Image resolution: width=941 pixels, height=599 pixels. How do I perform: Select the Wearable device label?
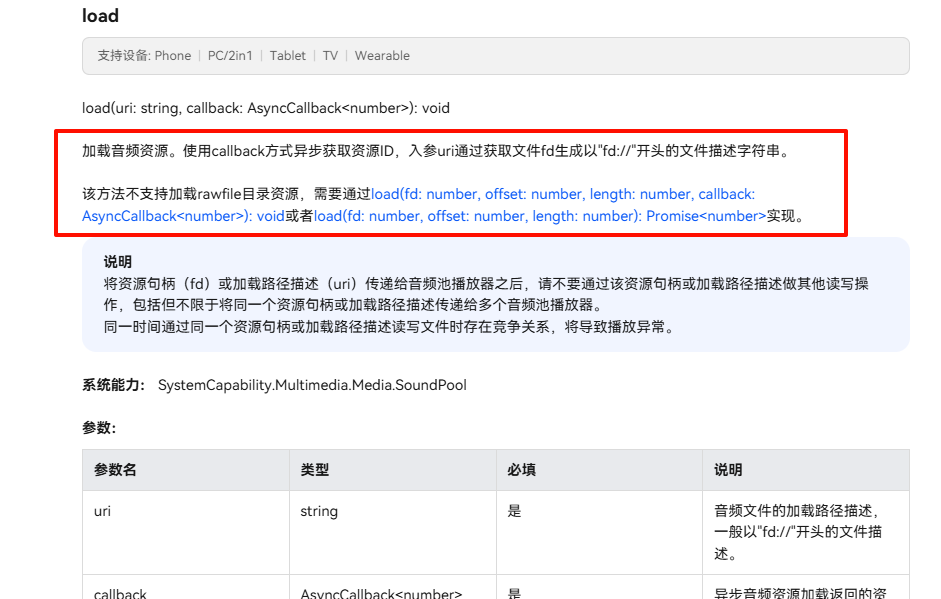[x=382, y=56]
